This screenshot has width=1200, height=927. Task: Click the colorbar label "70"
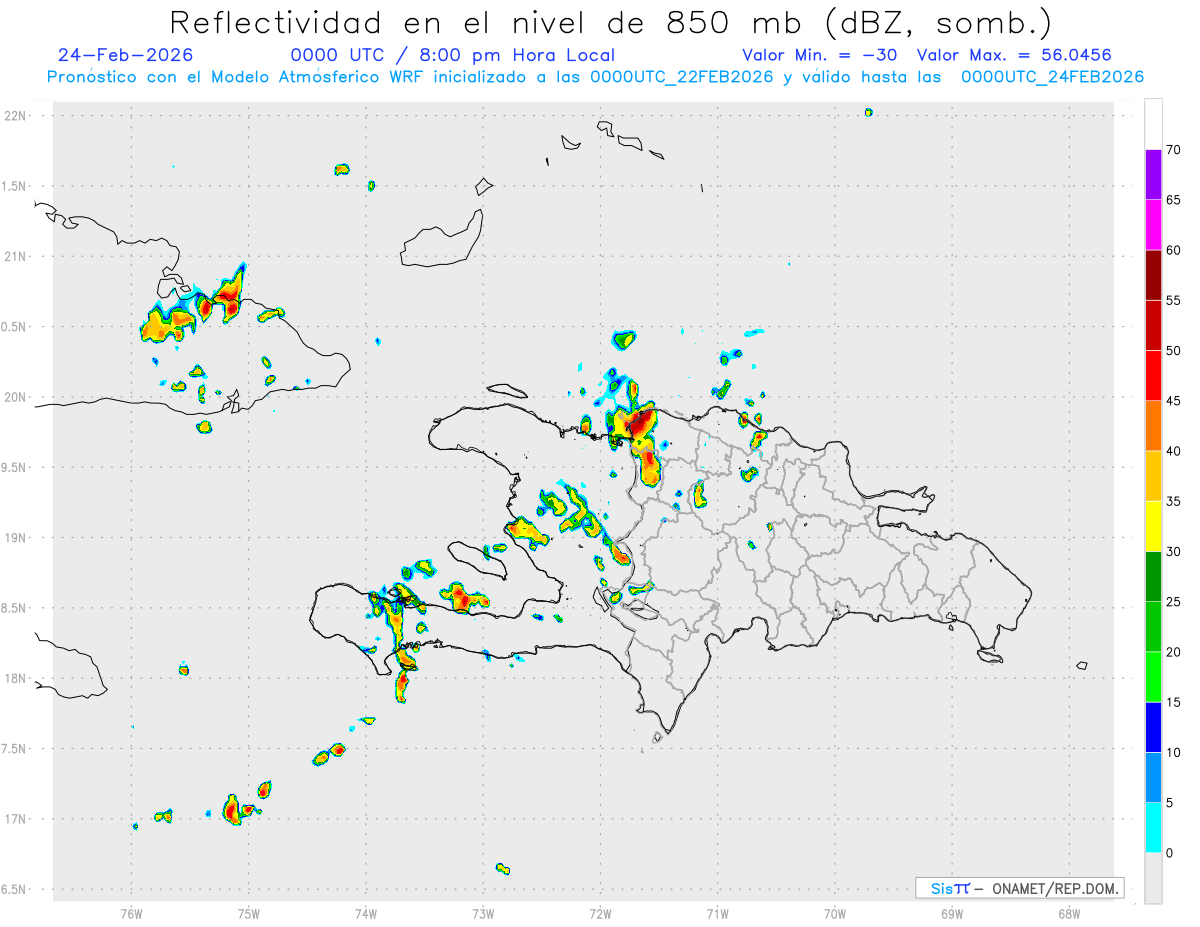click(x=1173, y=150)
